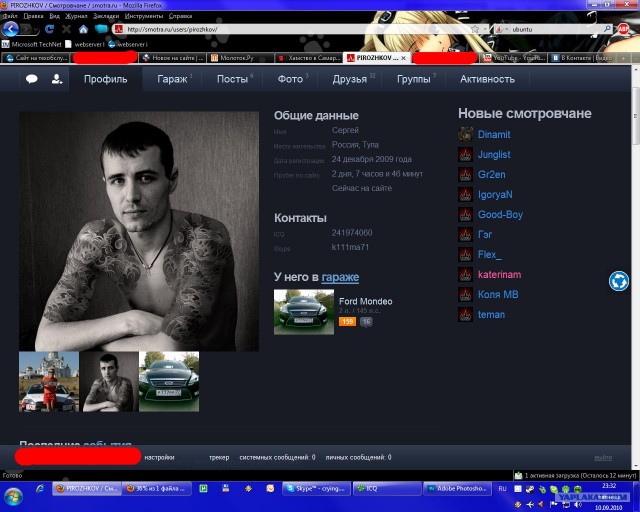Go back with the browser Back arrow
The image size is (640, 512).
[x=10, y=29]
